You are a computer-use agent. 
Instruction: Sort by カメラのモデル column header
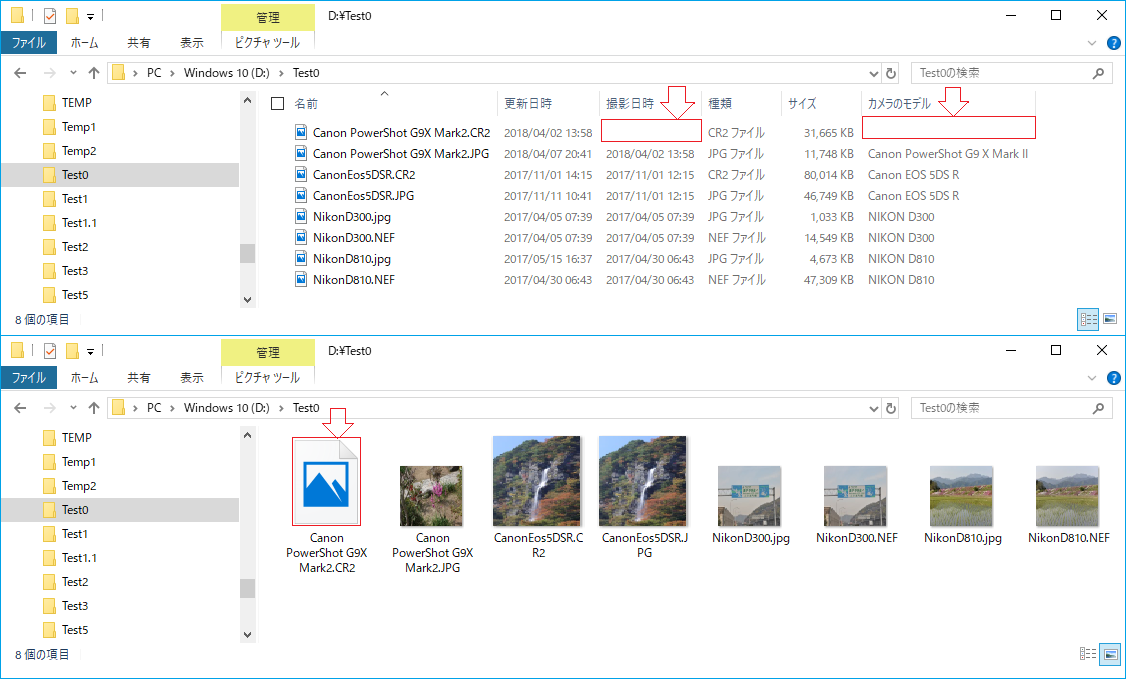coord(899,104)
